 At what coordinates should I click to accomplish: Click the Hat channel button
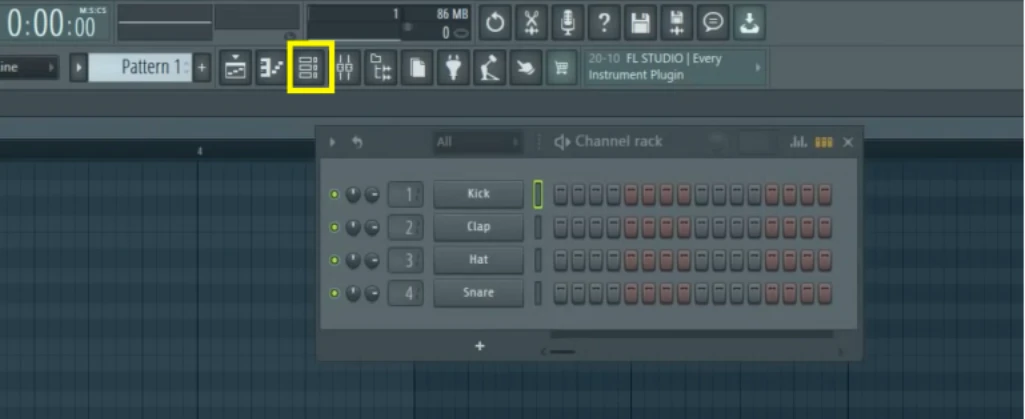(478, 260)
